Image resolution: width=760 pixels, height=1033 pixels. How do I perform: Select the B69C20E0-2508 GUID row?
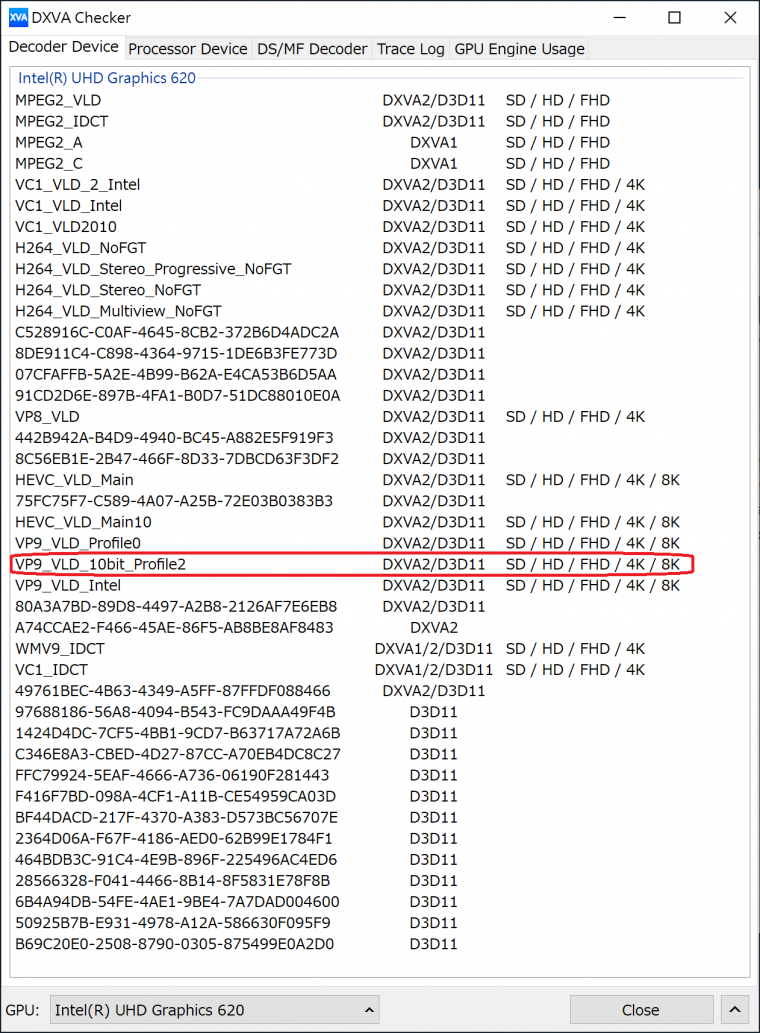point(379,943)
